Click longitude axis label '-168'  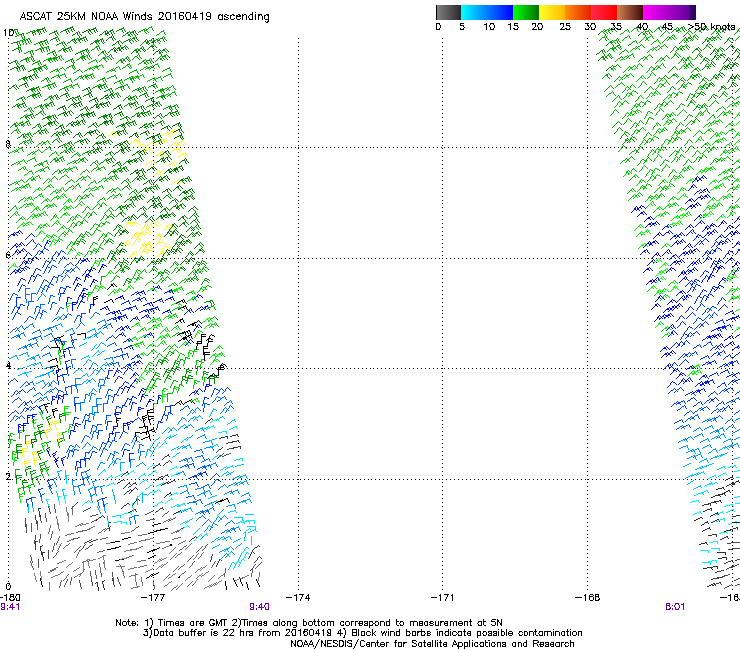[x=588, y=598]
